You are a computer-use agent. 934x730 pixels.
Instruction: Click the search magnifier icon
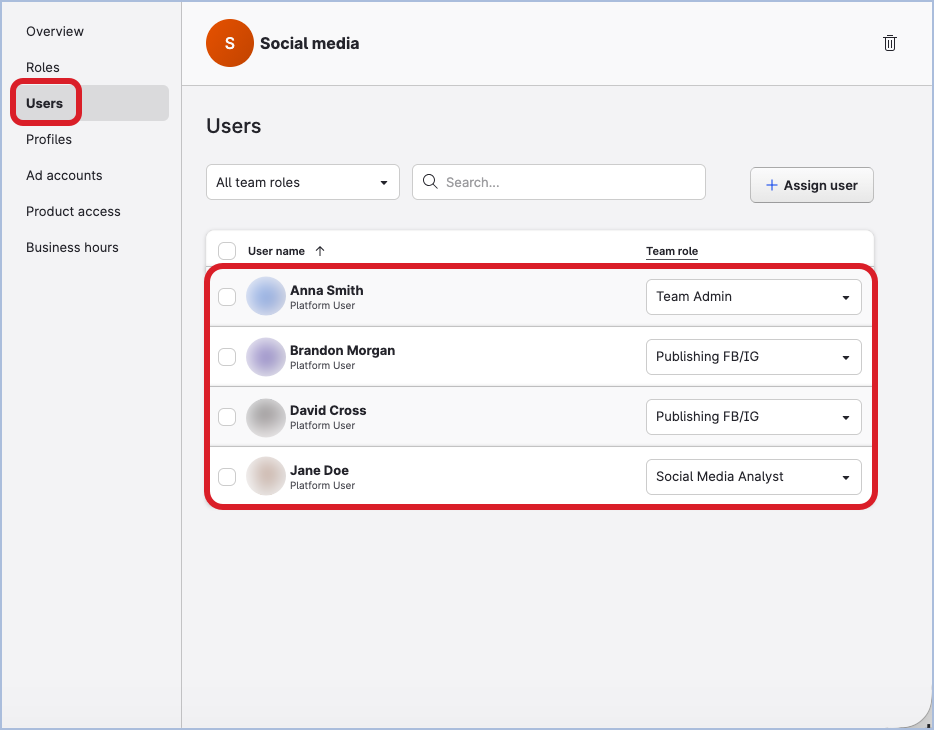[x=430, y=182]
